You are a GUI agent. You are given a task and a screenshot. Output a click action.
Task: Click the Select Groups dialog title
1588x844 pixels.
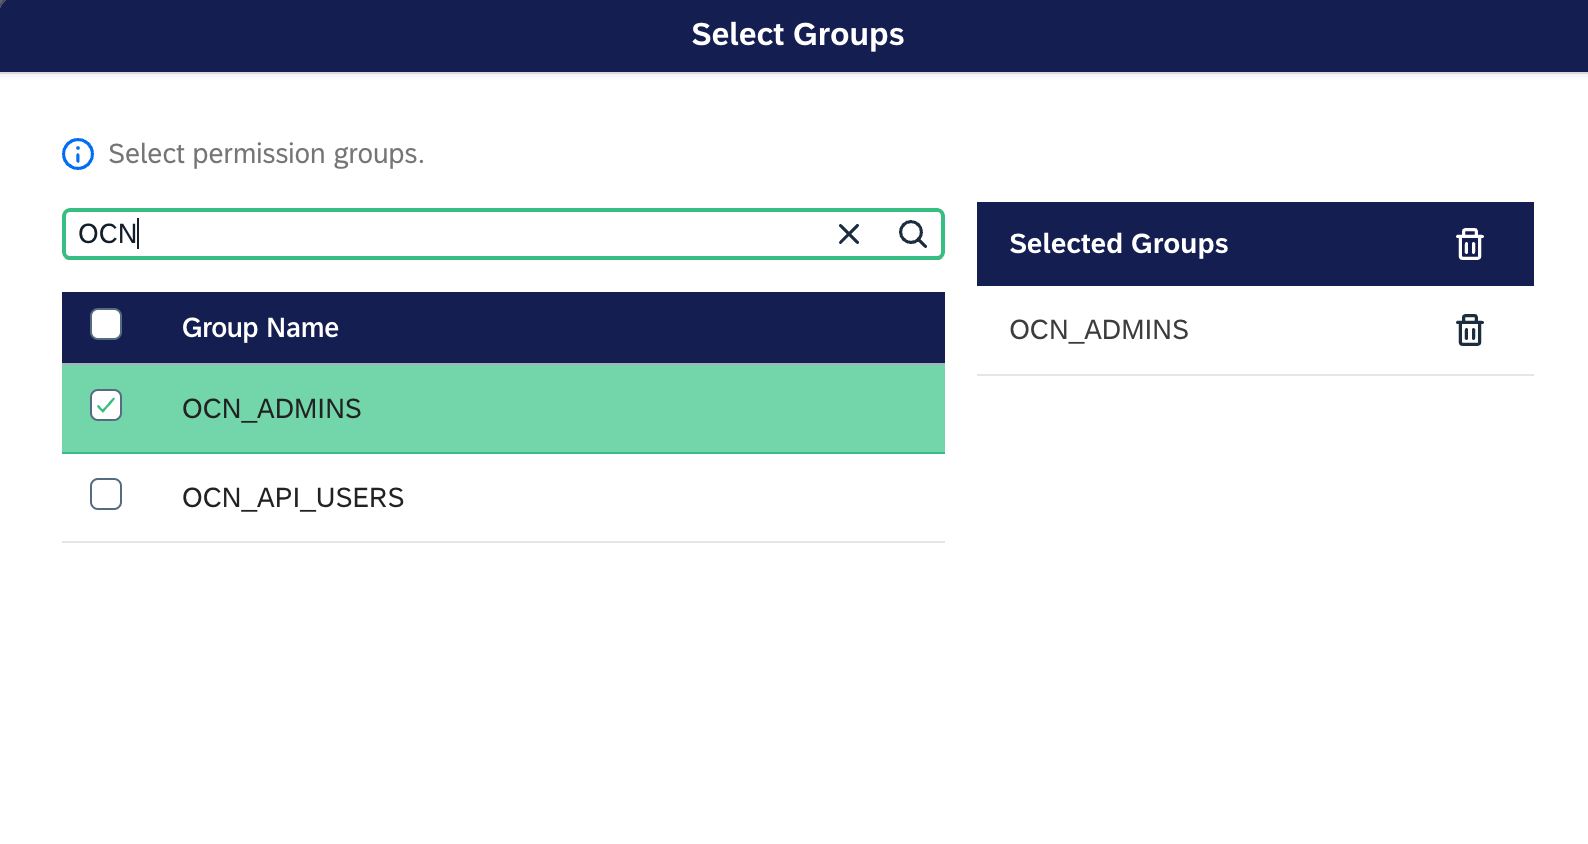pyautogui.click(x=797, y=35)
